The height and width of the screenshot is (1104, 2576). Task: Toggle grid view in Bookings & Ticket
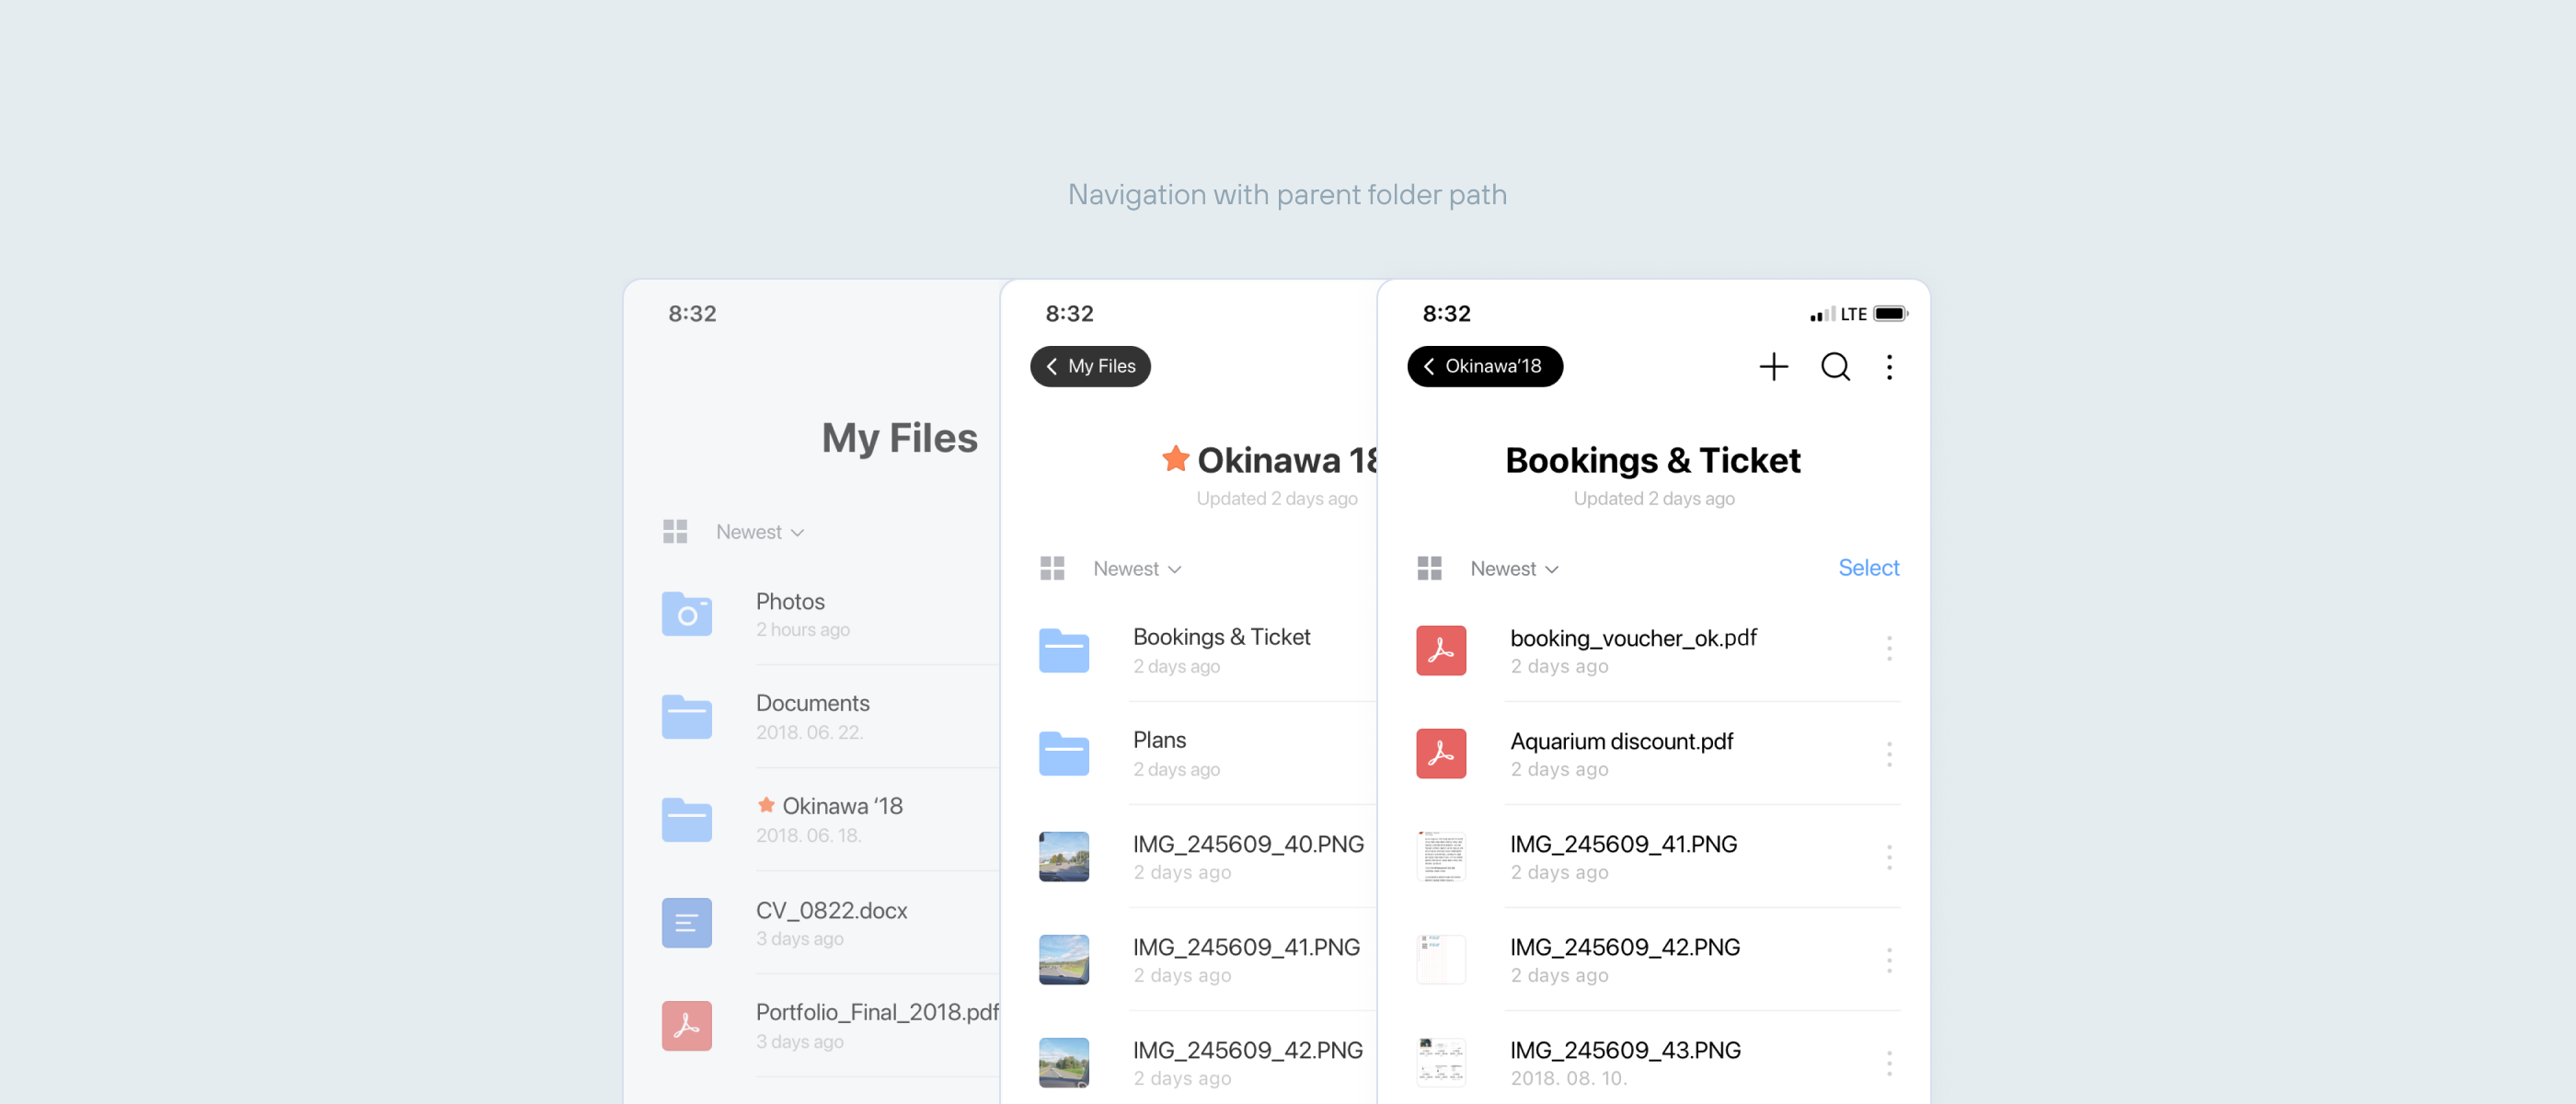(x=1429, y=569)
